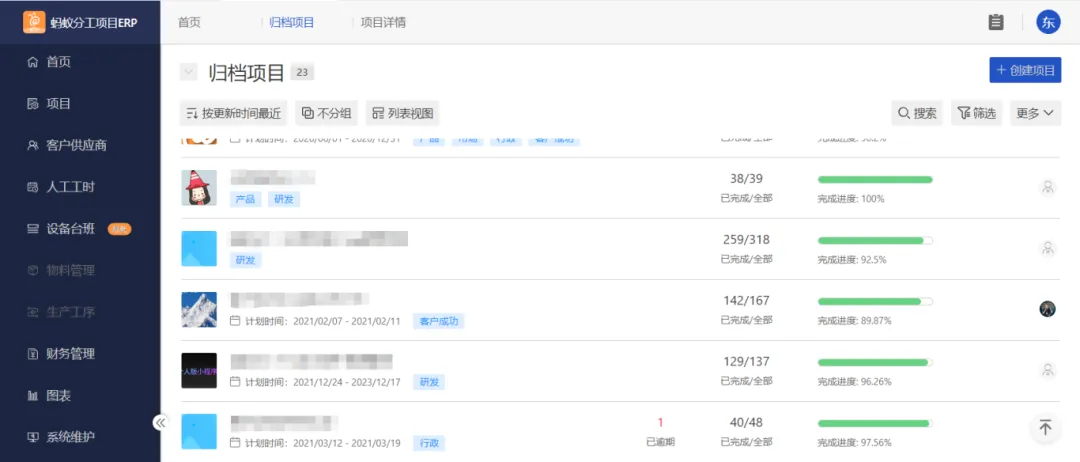This screenshot has height=462, width=1080.
Task: Click the 38/39 completed count
Action: pos(747,179)
